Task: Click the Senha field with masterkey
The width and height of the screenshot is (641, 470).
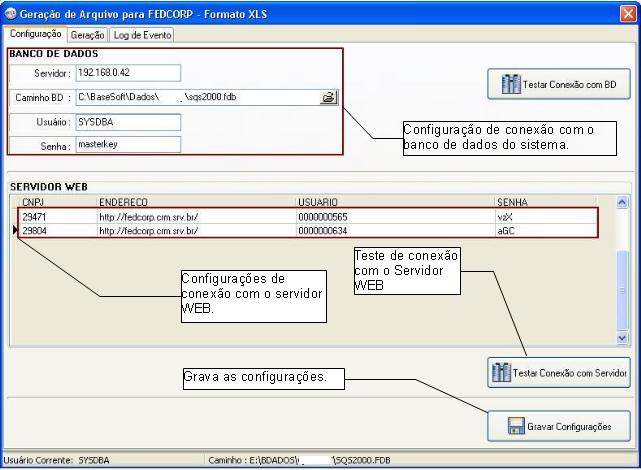Action: 127,144
